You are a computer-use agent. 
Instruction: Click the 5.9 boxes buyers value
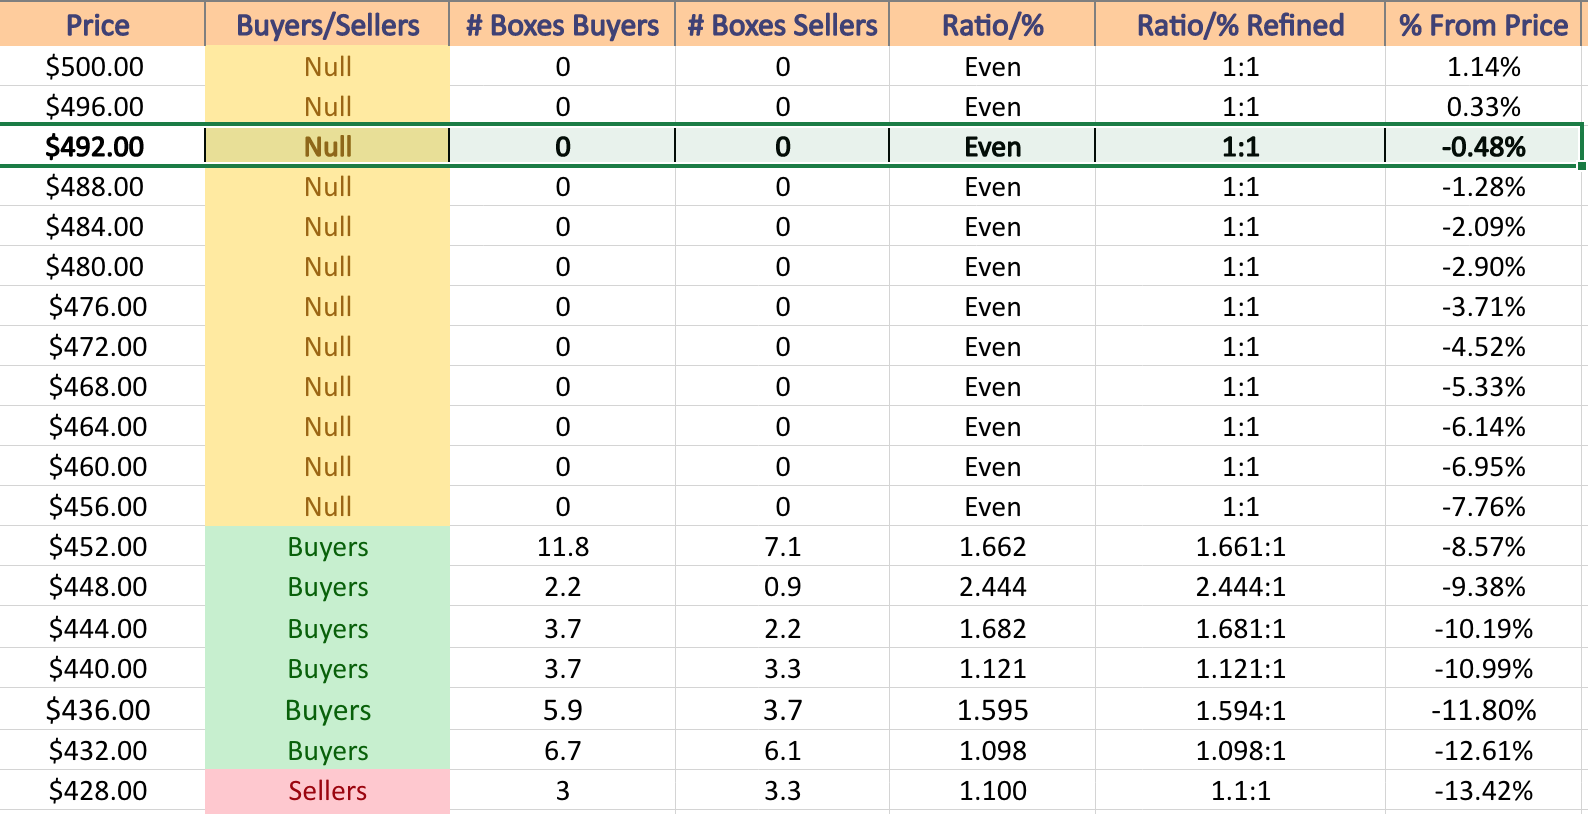pos(562,709)
